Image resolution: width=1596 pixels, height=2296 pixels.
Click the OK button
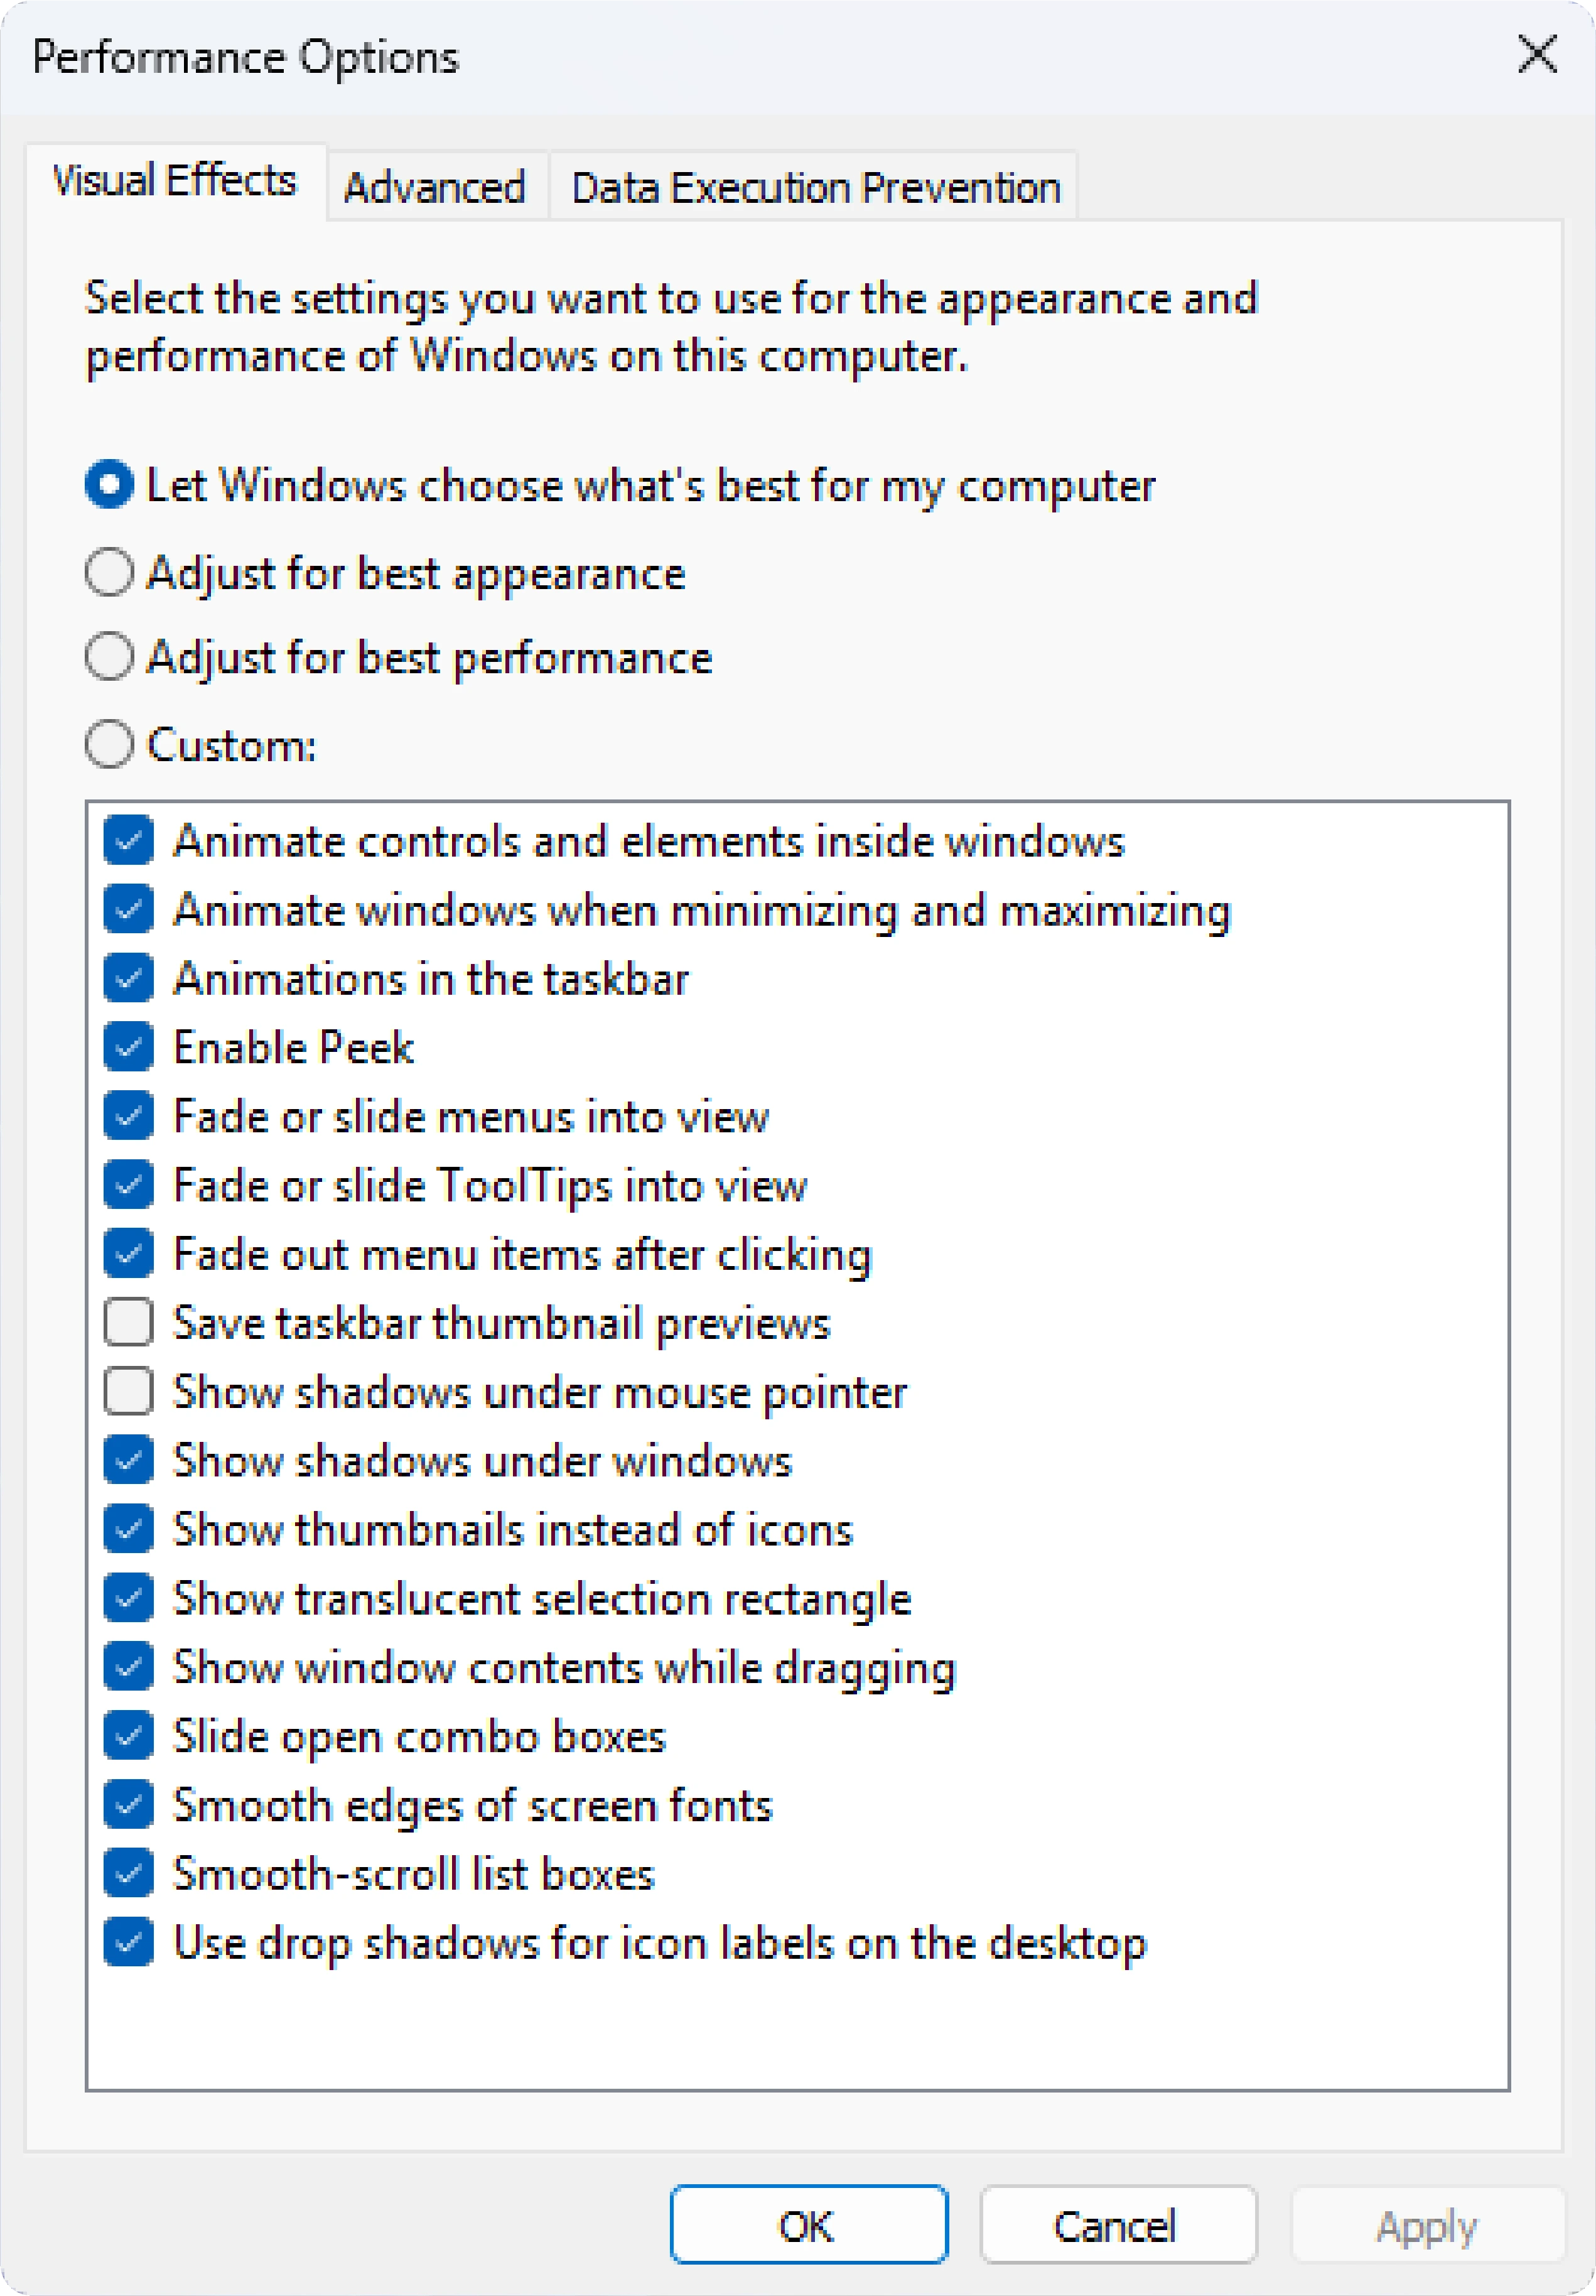pyautogui.click(x=808, y=2226)
